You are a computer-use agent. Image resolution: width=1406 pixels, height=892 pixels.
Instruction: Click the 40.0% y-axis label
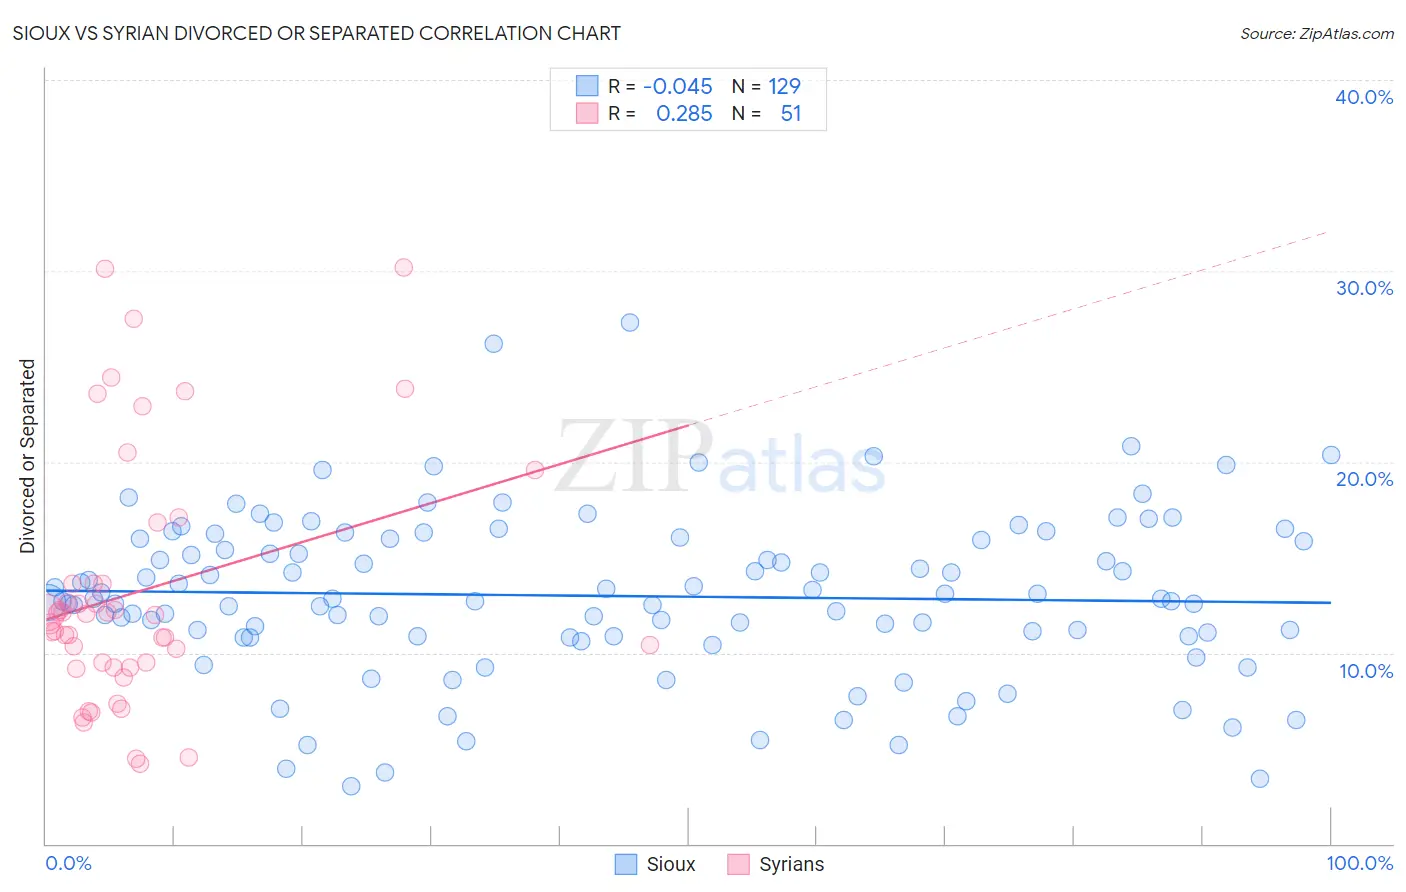point(1364,97)
